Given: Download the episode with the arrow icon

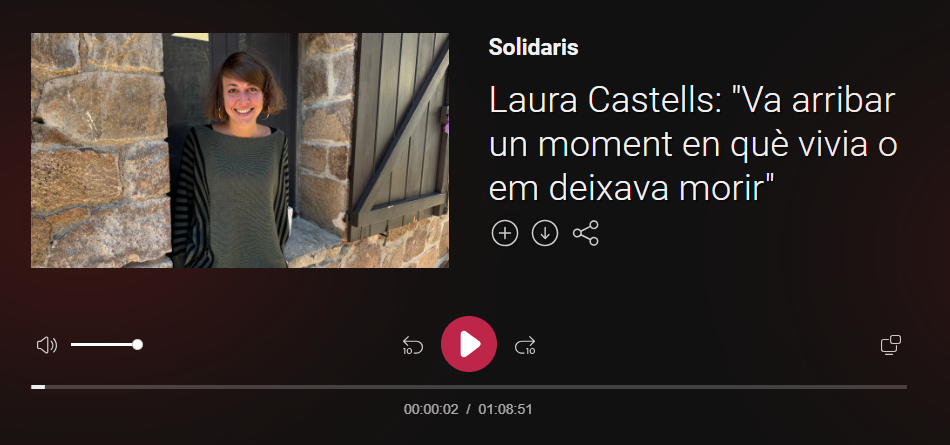Looking at the screenshot, I should click(545, 233).
